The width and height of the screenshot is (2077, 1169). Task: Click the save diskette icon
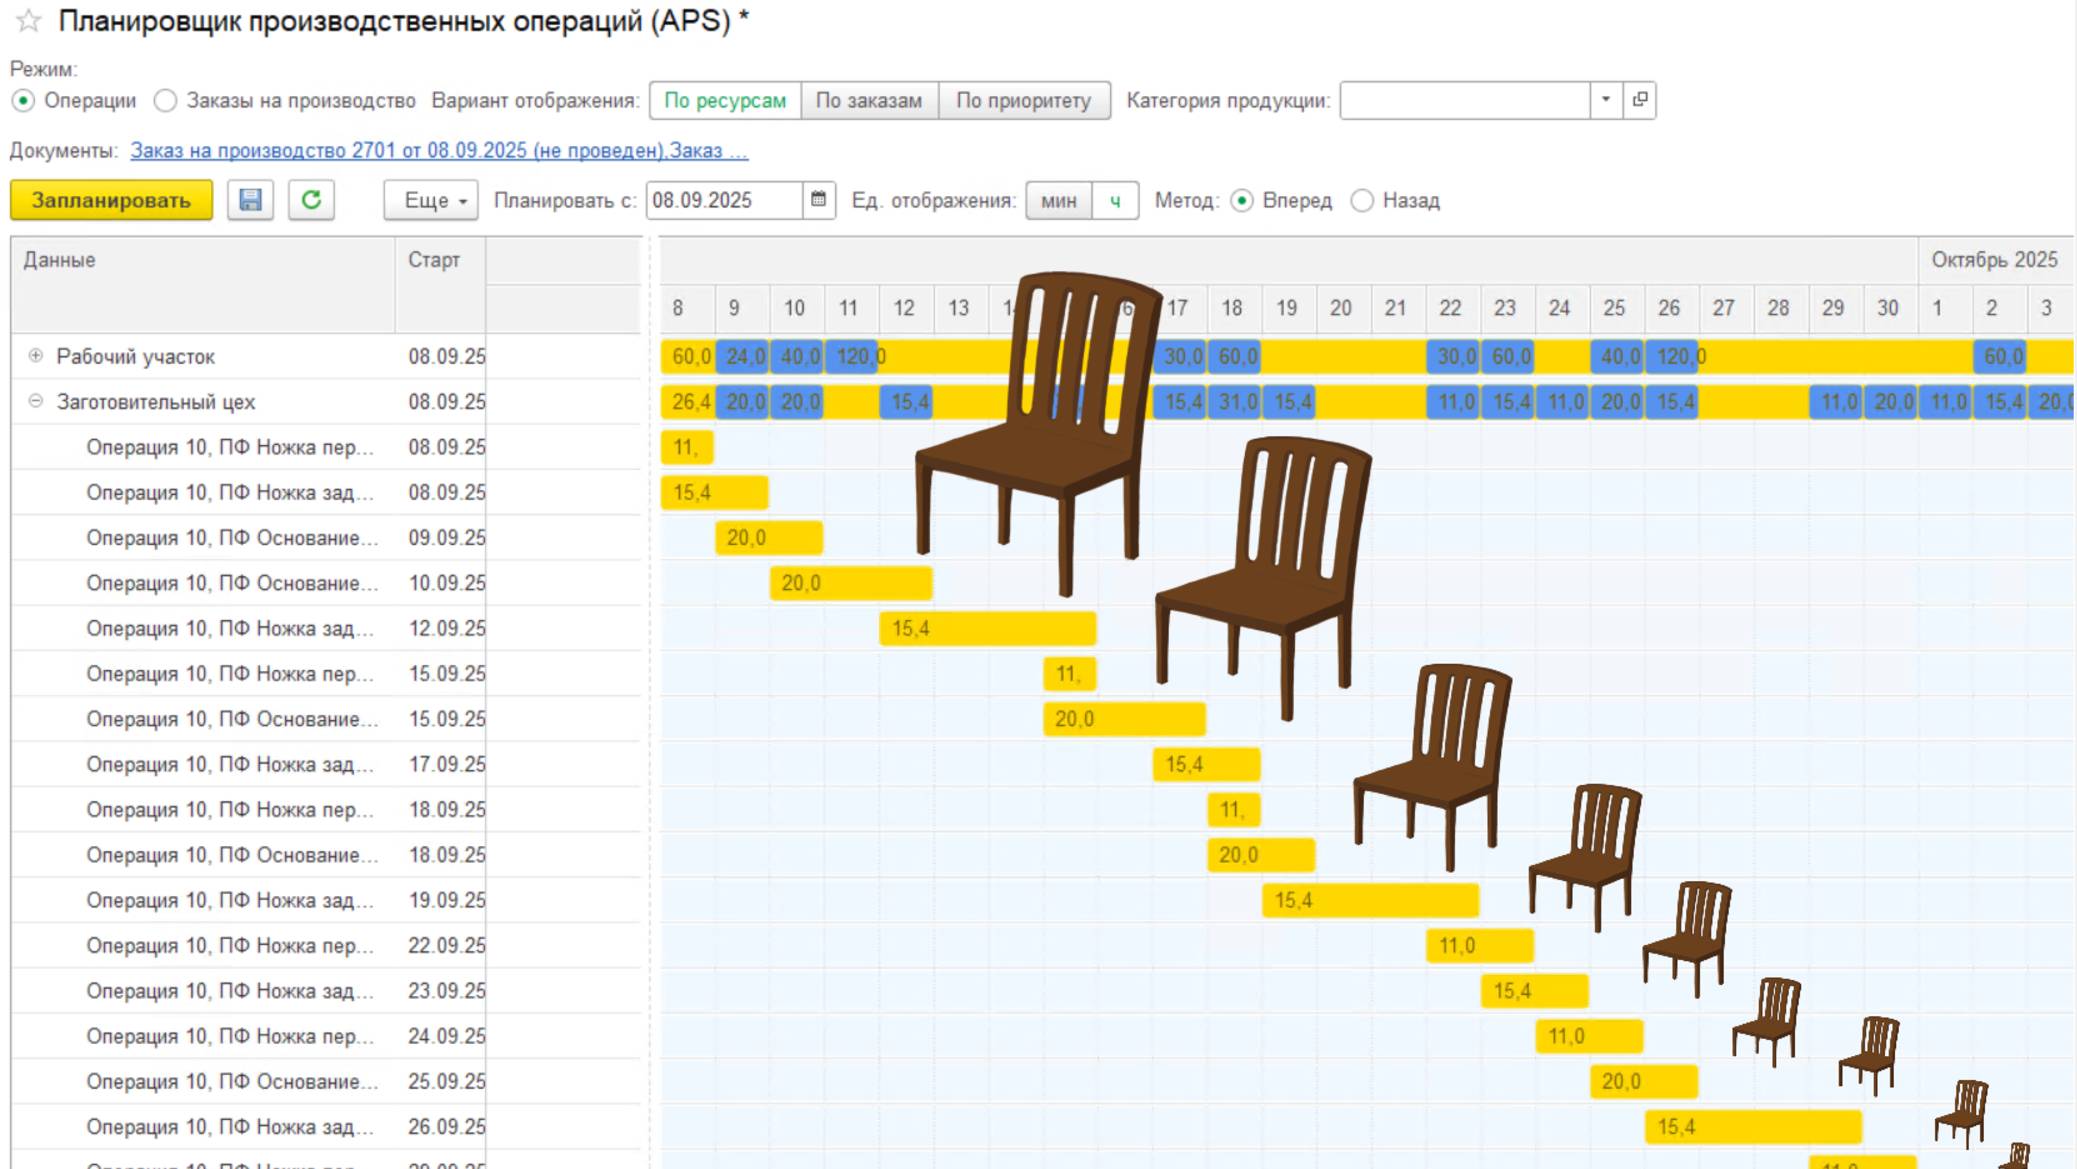(250, 200)
